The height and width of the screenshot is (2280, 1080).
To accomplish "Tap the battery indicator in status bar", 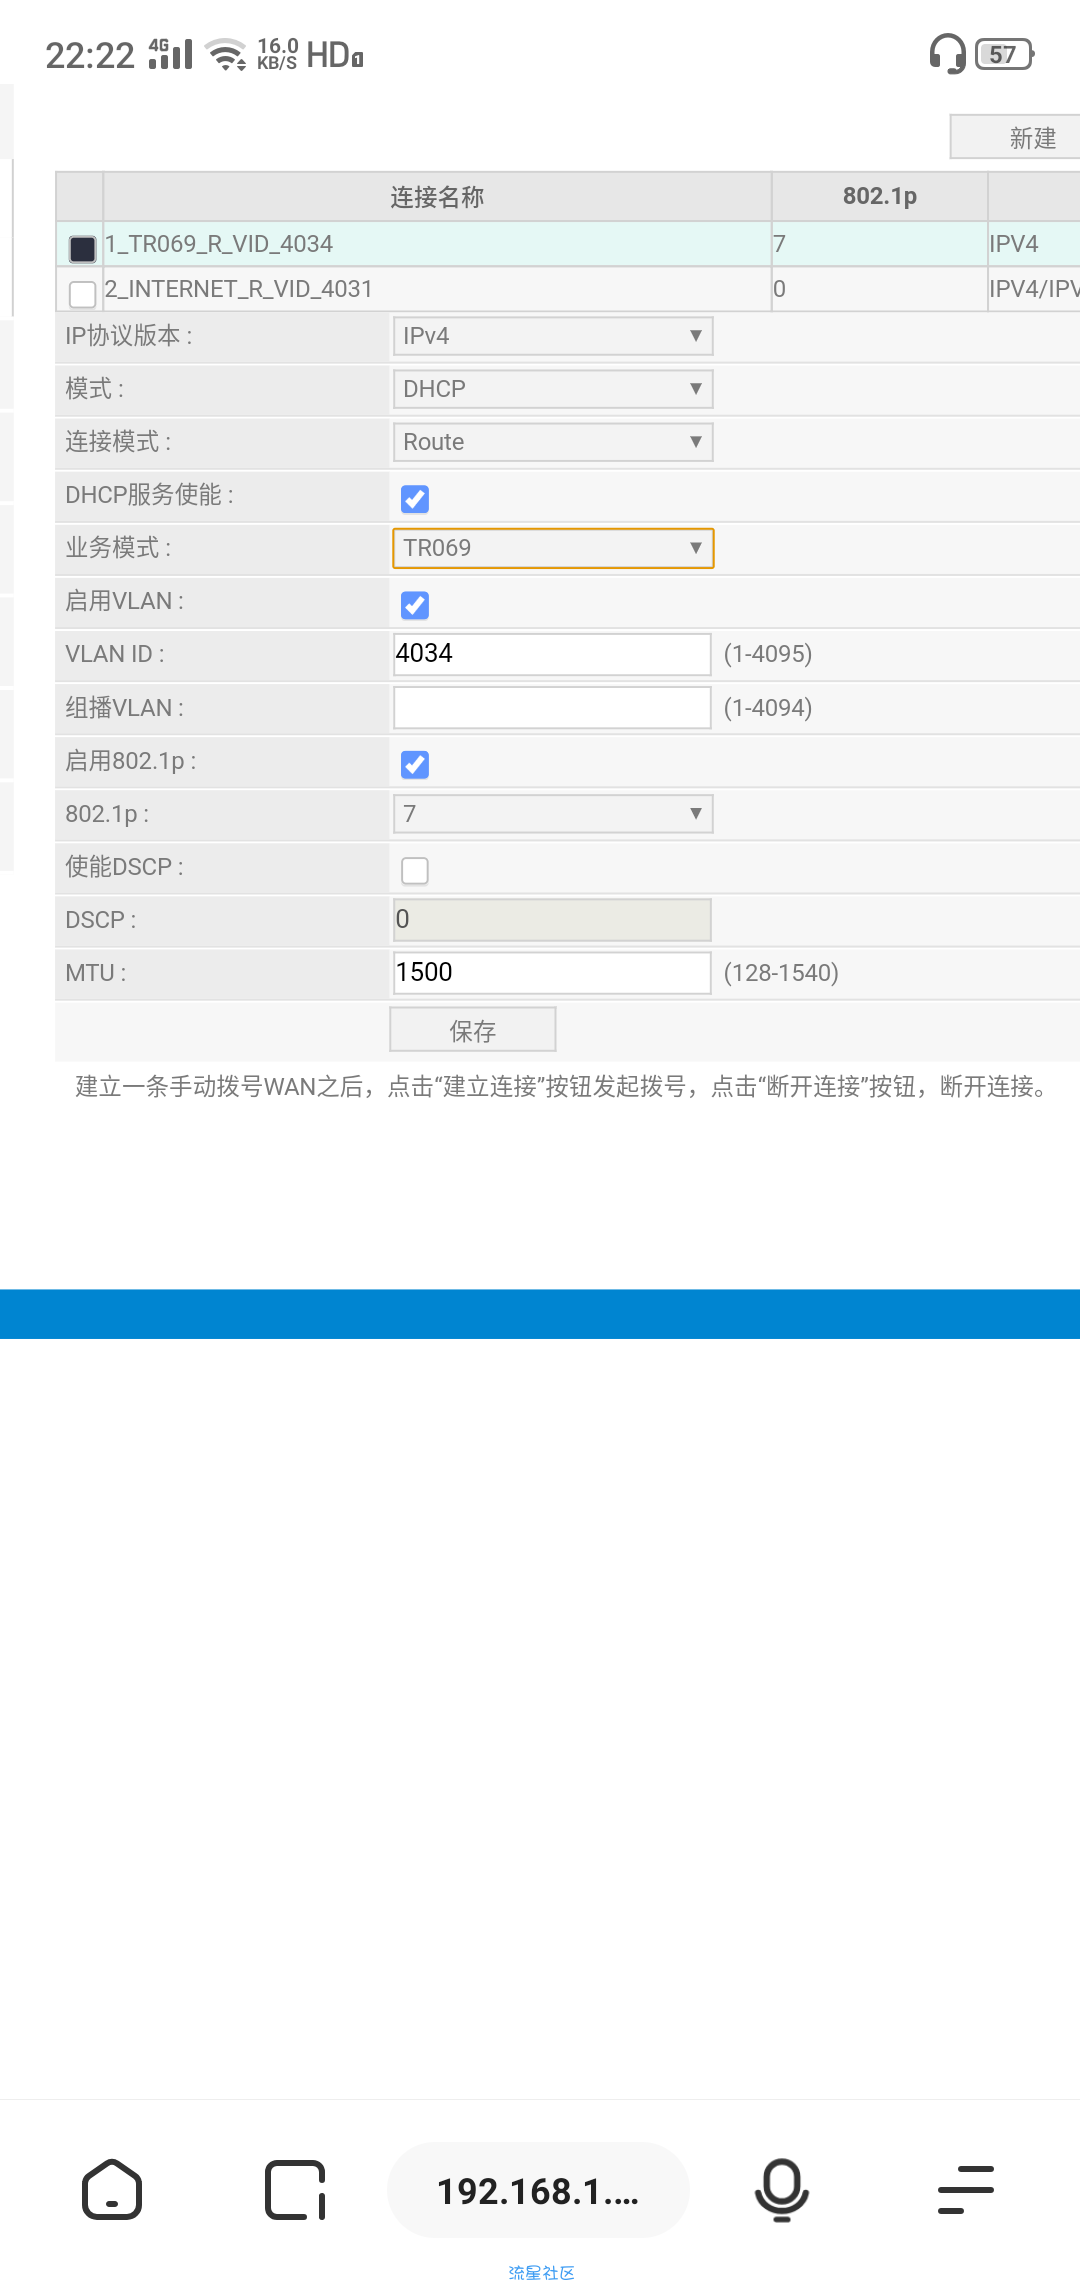I will [1004, 54].
